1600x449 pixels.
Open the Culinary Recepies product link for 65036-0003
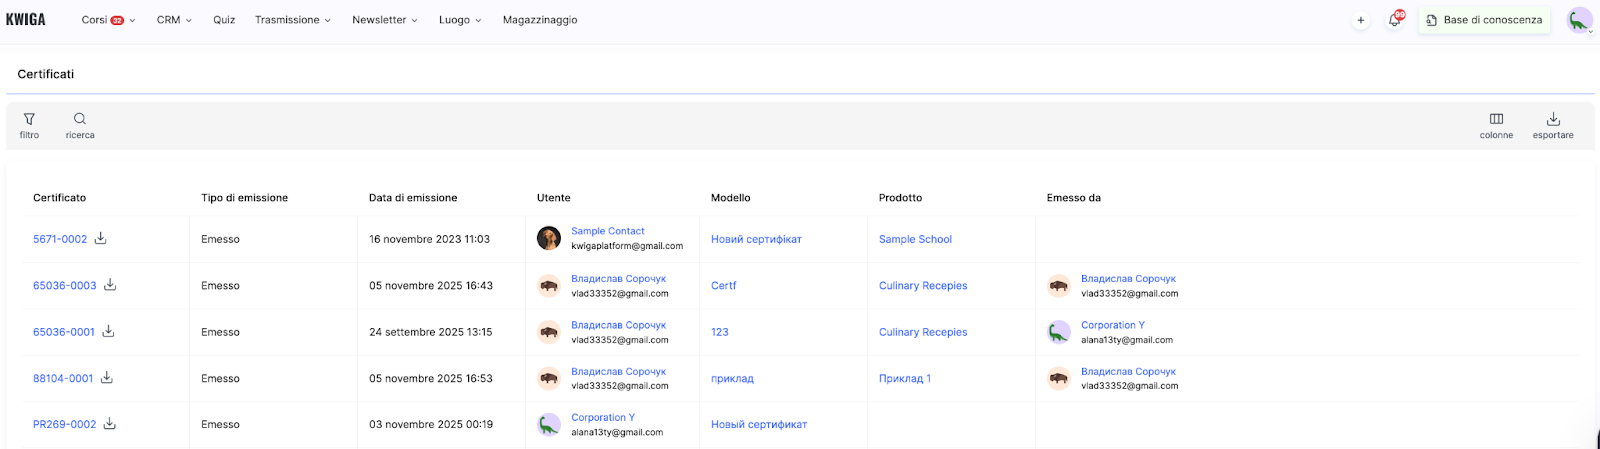[x=923, y=286]
